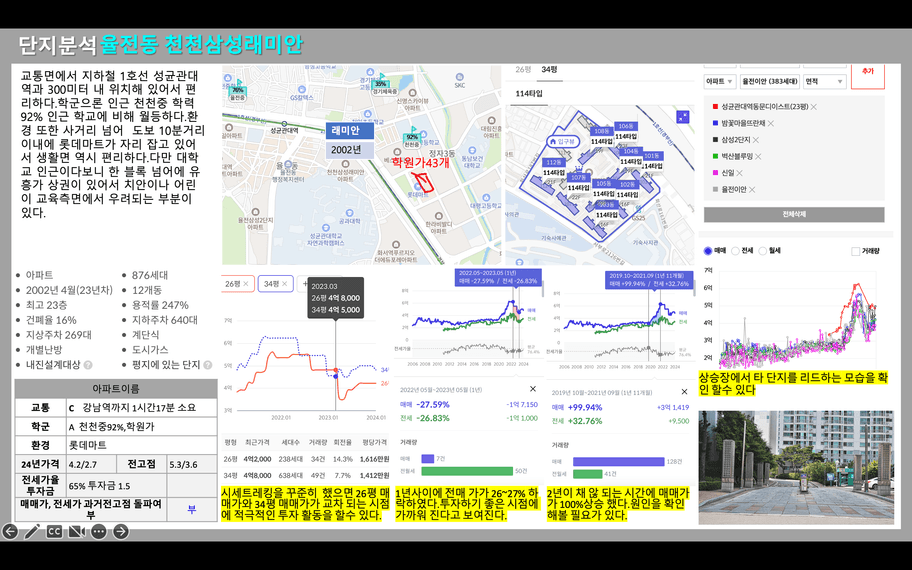Screen dimensions: 912x570
Task: Open the 아파트 type dropdown
Action: coord(719,82)
